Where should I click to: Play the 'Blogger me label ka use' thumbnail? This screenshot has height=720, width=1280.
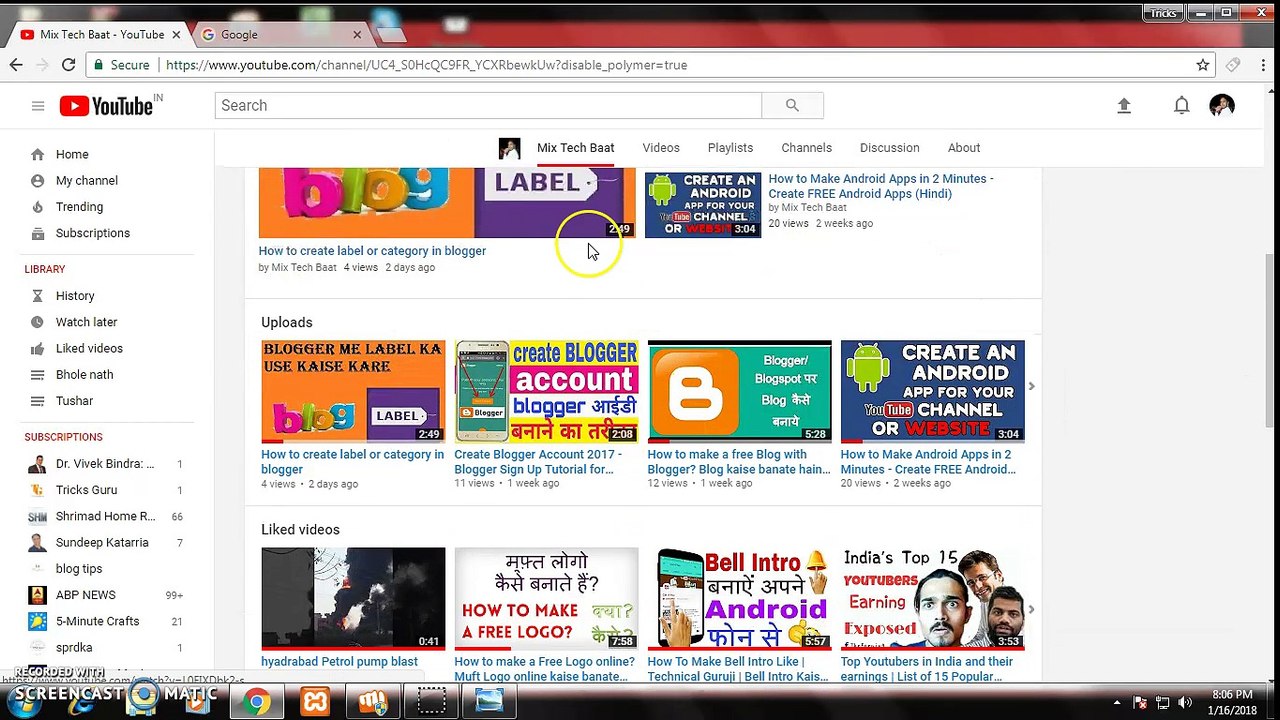[353, 391]
